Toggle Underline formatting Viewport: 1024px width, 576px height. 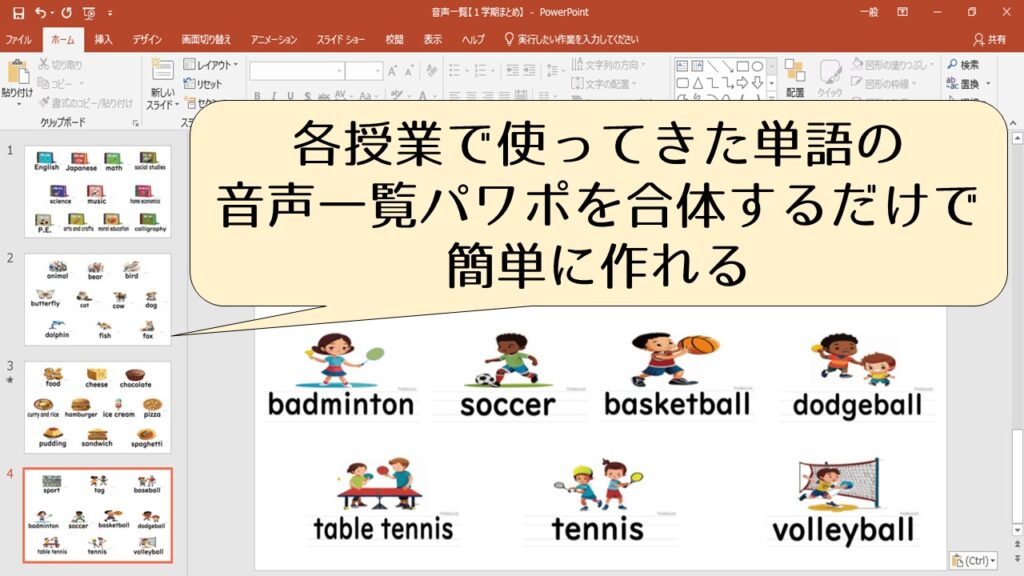[x=289, y=97]
